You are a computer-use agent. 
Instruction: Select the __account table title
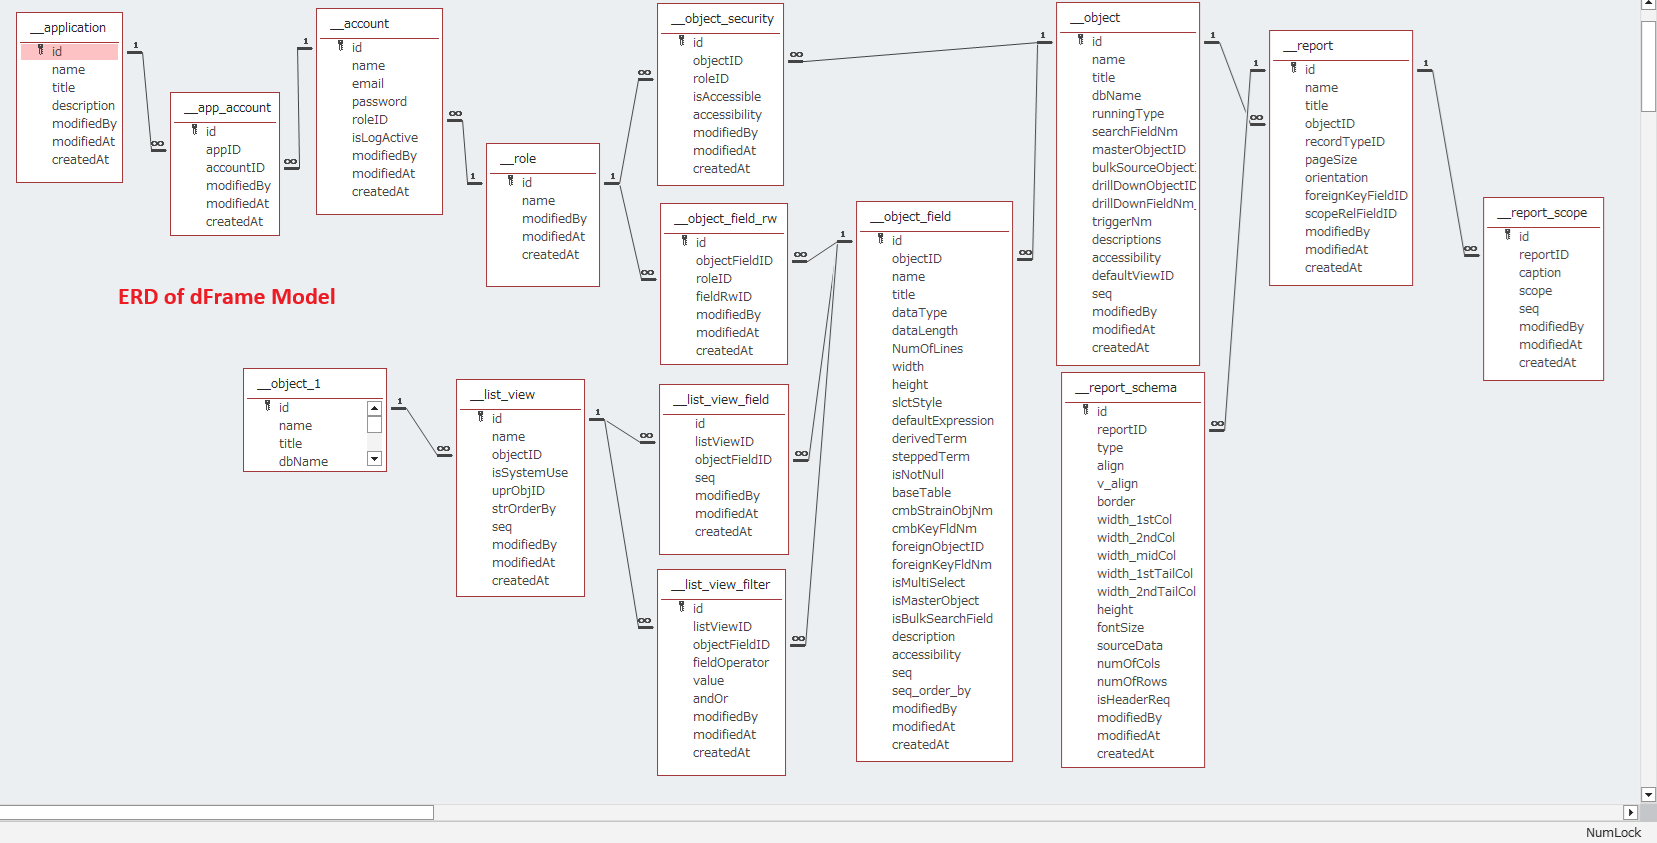(360, 23)
